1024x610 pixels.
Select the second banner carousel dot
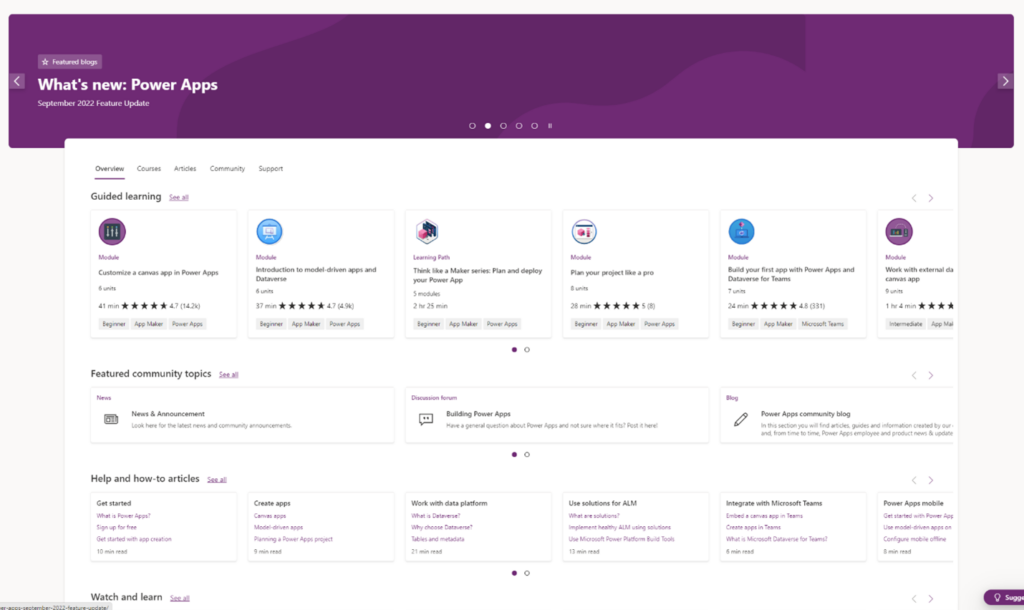[x=487, y=125]
